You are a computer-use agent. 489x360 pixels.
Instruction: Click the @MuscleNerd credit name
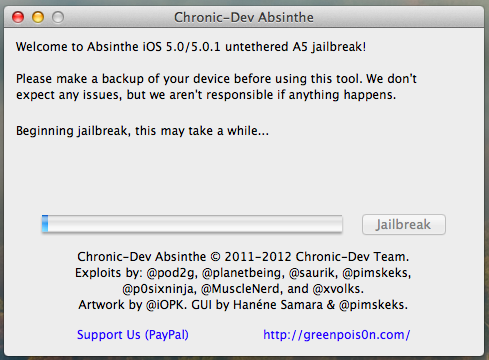(x=242, y=289)
